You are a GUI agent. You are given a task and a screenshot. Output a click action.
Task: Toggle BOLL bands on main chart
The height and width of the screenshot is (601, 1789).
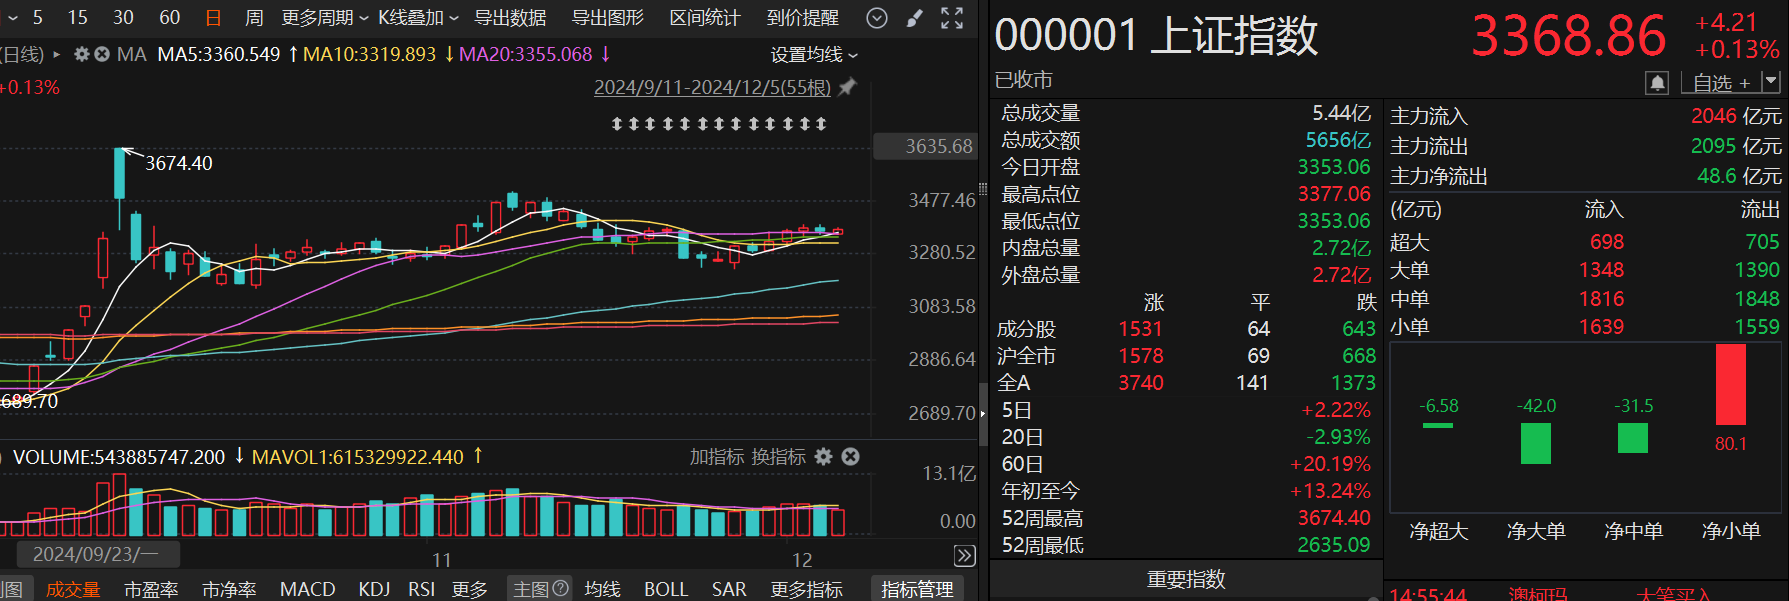666,589
